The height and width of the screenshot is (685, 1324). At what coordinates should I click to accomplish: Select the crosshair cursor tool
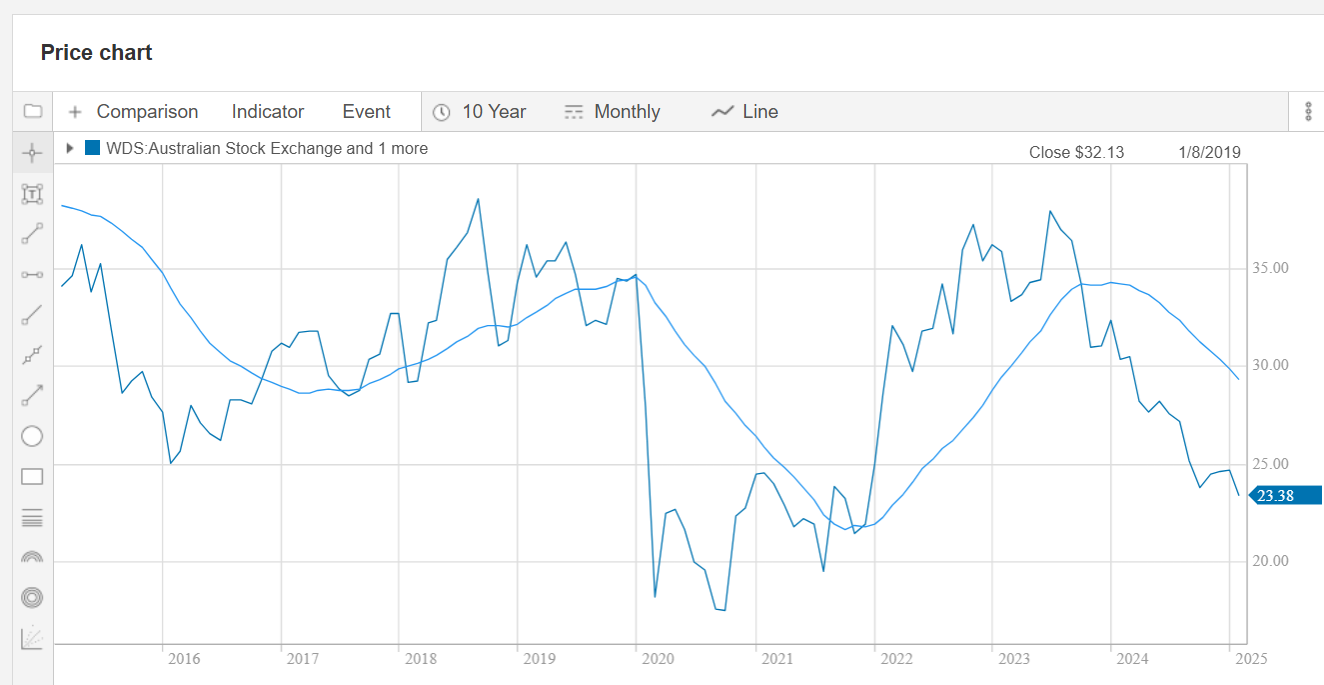(x=32, y=153)
